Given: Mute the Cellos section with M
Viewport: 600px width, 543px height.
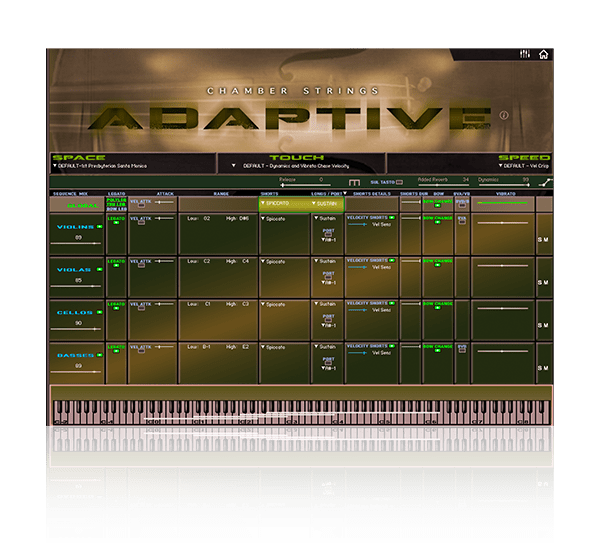Looking at the screenshot, I should [x=546, y=326].
